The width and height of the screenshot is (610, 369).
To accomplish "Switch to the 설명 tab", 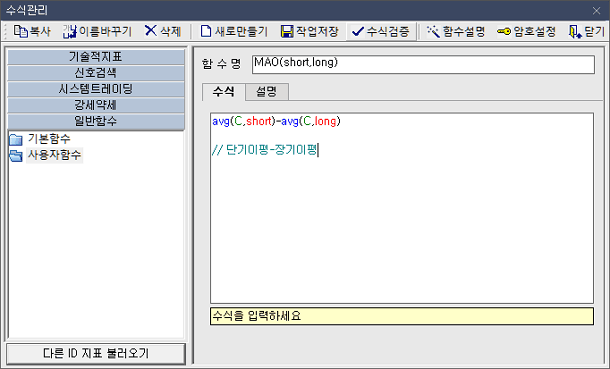I will point(267,92).
